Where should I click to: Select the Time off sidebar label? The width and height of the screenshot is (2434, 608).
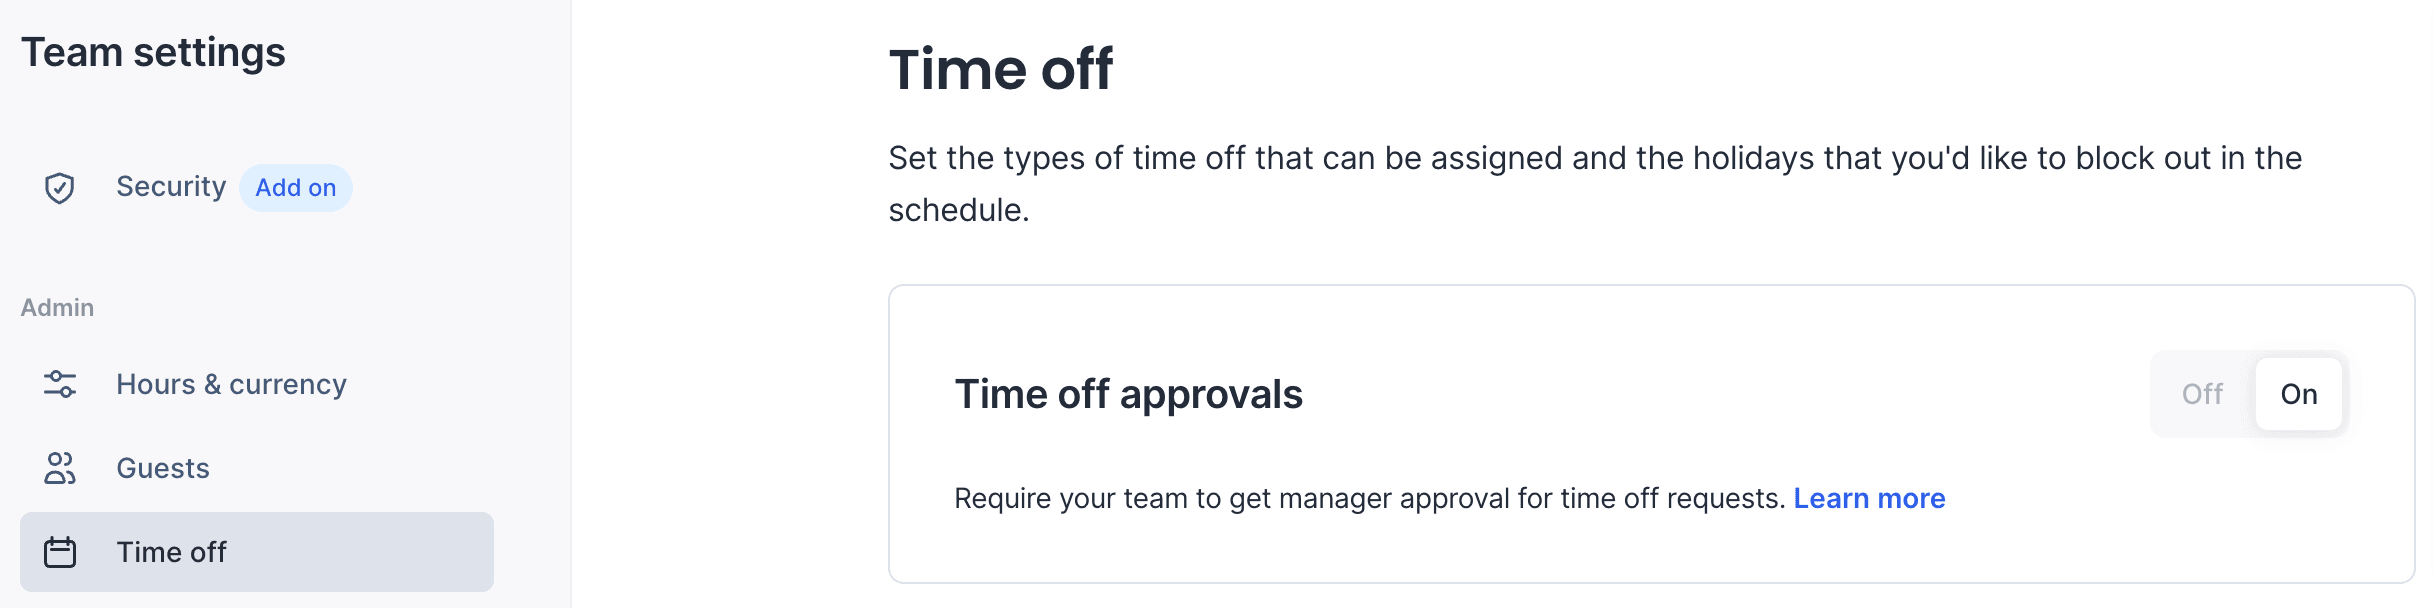point(171,552)
